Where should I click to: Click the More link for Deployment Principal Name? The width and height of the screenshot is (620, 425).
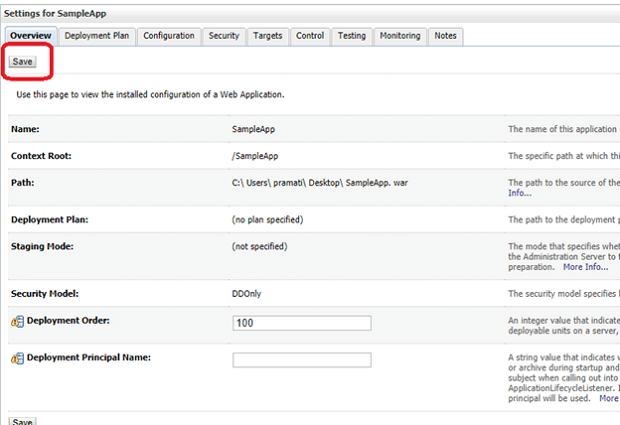(x=609, y=398)
